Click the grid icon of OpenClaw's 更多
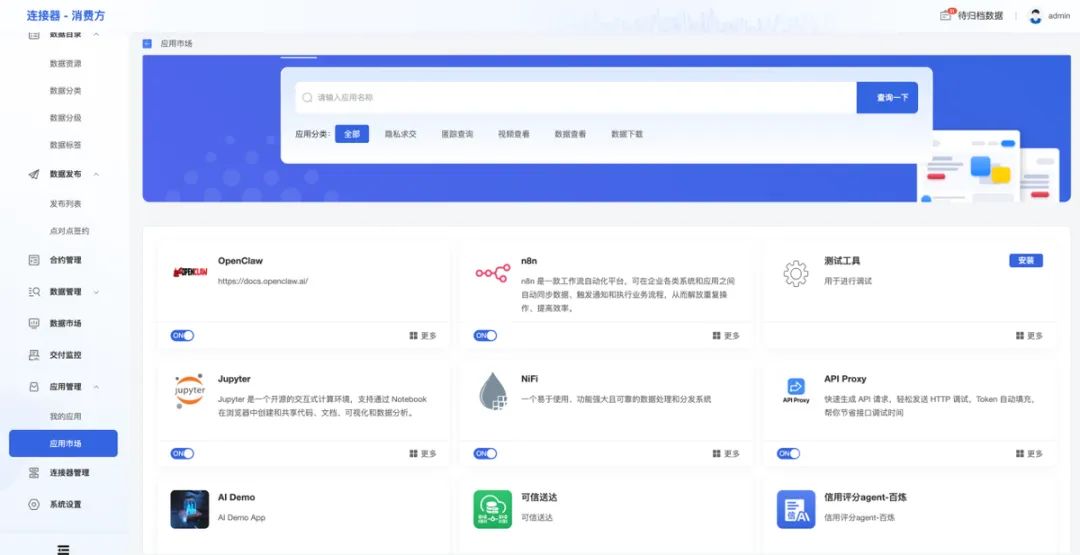This screenshot has height=555, width=1080. [413, 336]
